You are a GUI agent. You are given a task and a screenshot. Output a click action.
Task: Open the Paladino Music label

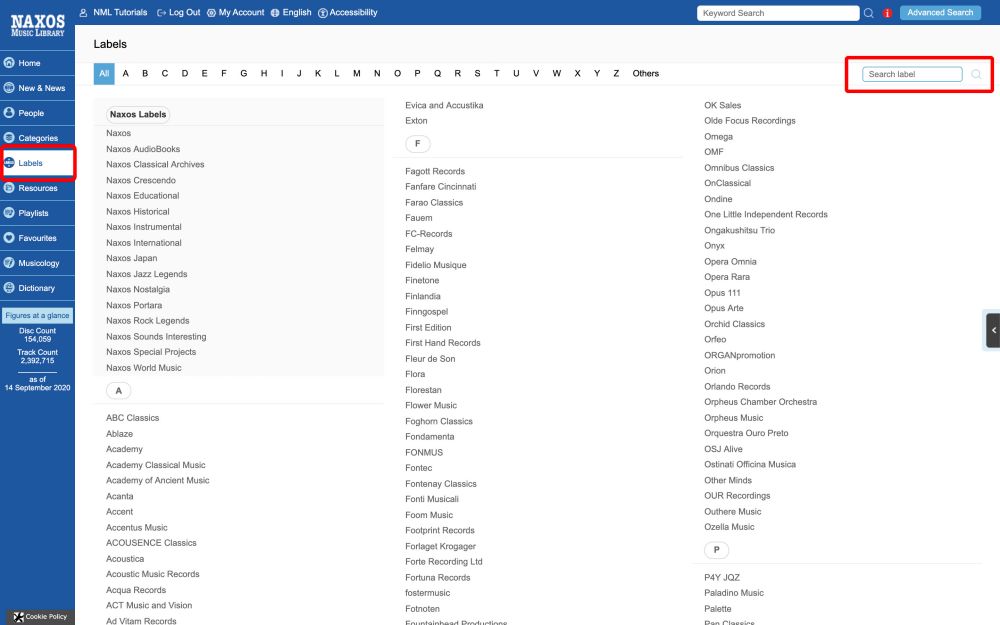coord(734,592)
